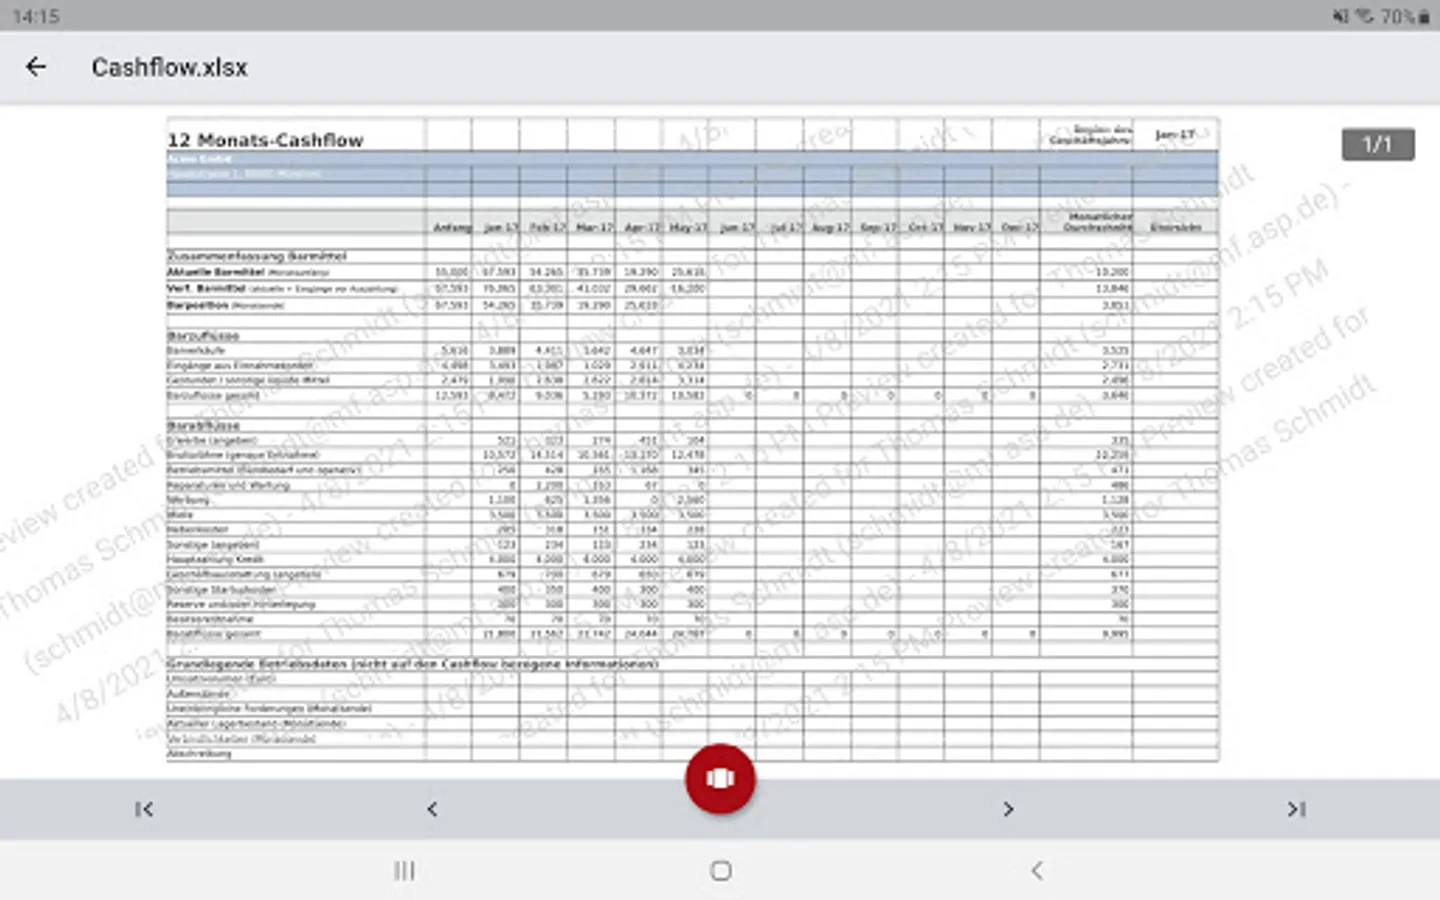Jump to the first page
1440x900 pixels.
tap(144, 809)
